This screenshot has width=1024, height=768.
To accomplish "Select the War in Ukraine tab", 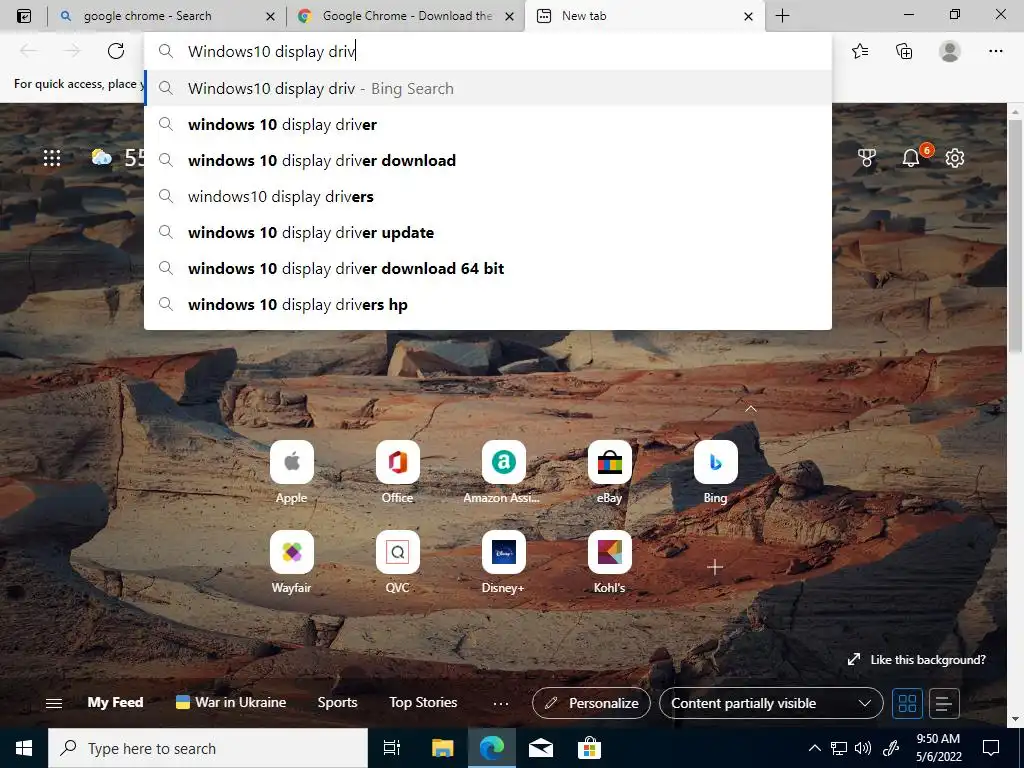I will pos(231,703).
